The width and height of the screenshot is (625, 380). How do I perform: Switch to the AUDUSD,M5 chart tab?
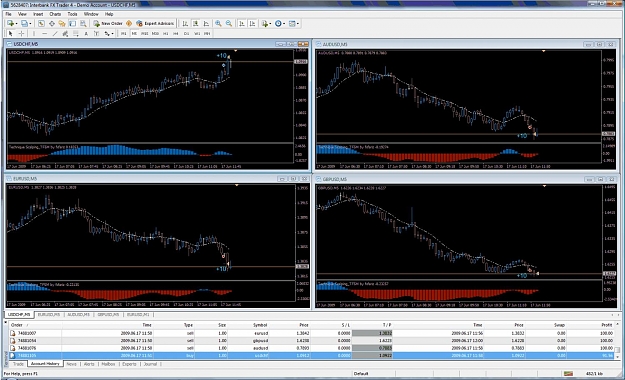[79, 315]
